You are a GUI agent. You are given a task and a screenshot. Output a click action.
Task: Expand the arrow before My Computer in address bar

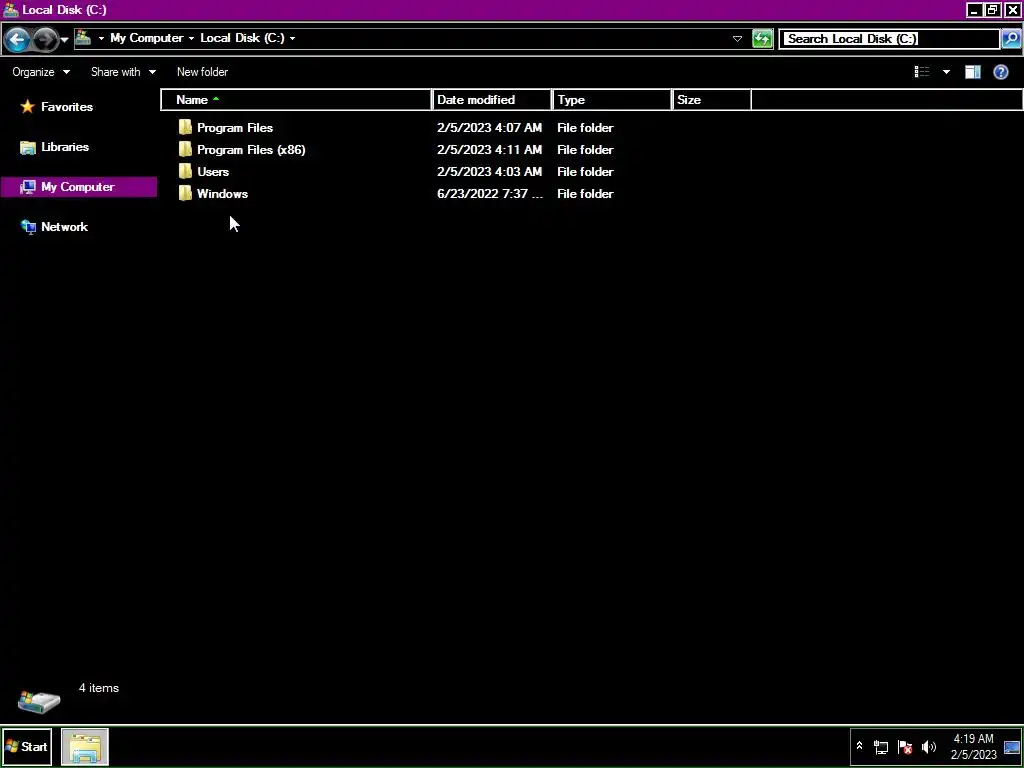click(101, 39)
